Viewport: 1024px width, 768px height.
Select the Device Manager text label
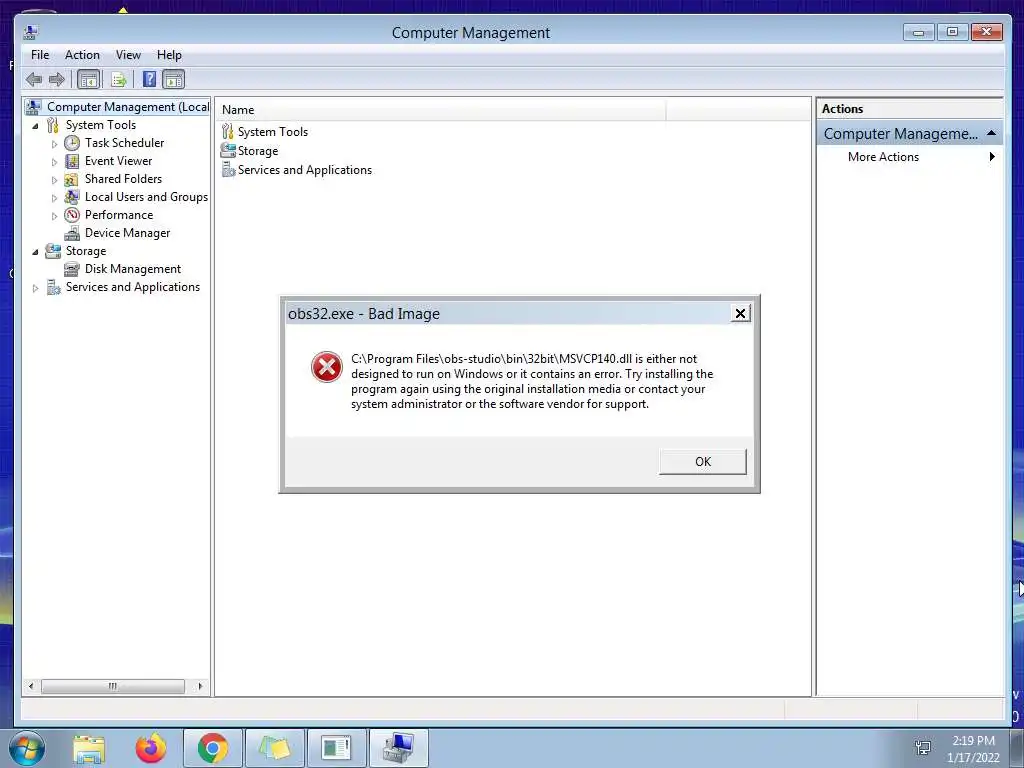pos(127,233)
